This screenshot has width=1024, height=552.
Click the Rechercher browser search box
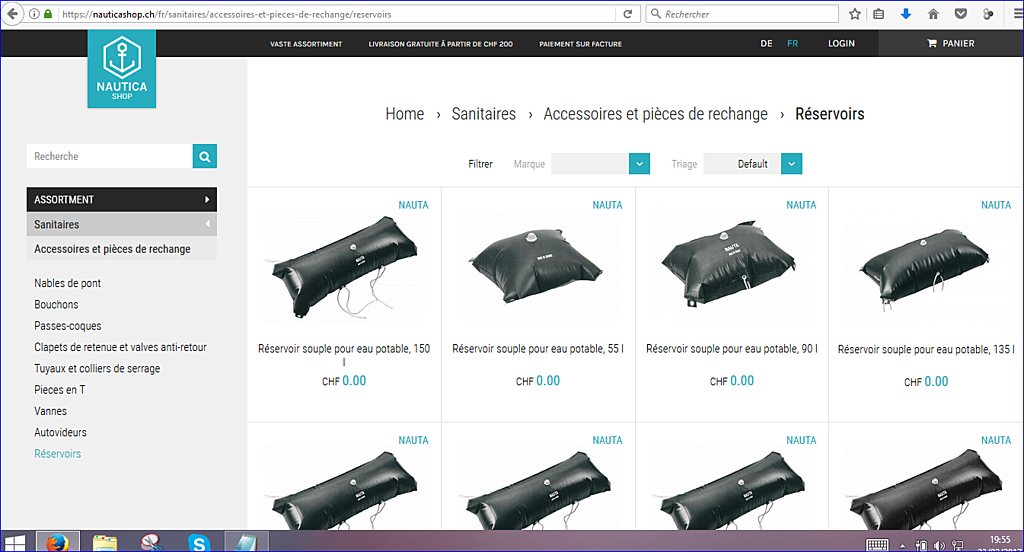click(x=743, y=14)
